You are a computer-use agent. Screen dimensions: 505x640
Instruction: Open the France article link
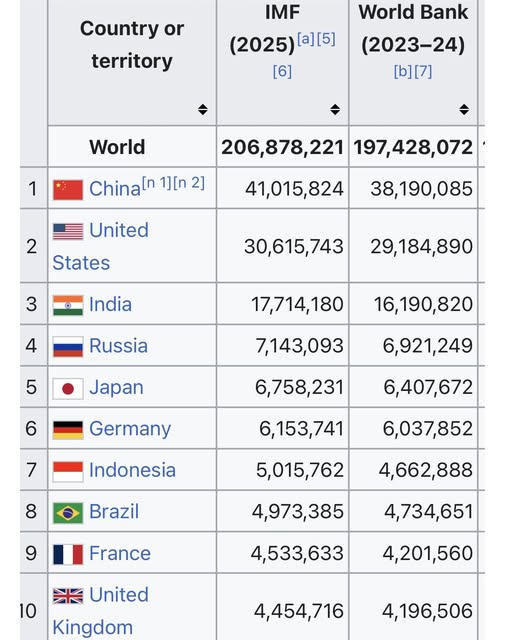pos(120,553)
